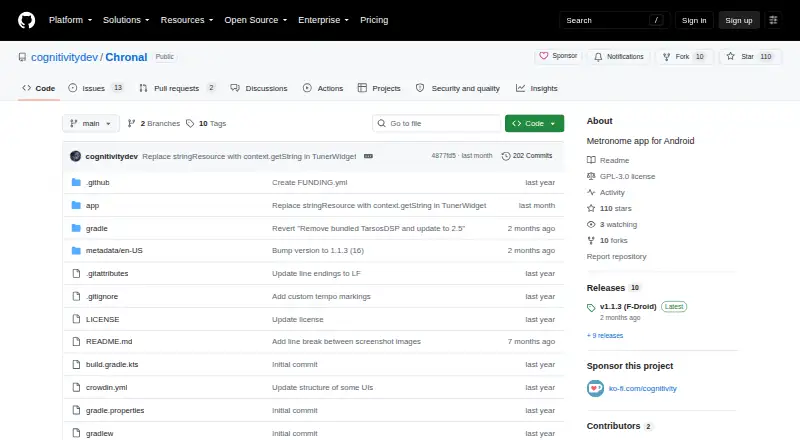The image size is (800, 440).
Task: Open the Actions tab
Action: click(x=323, y=88)
